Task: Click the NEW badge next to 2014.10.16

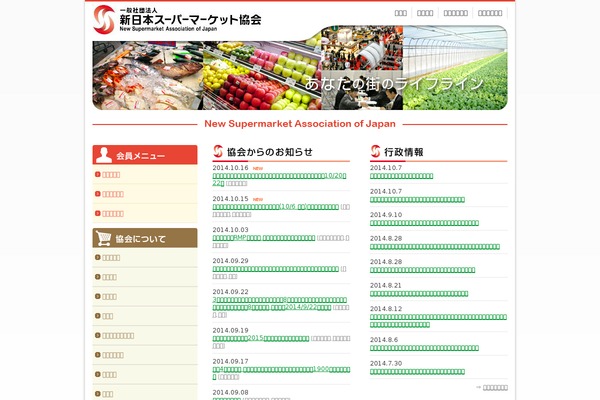Action: [258, 168]
